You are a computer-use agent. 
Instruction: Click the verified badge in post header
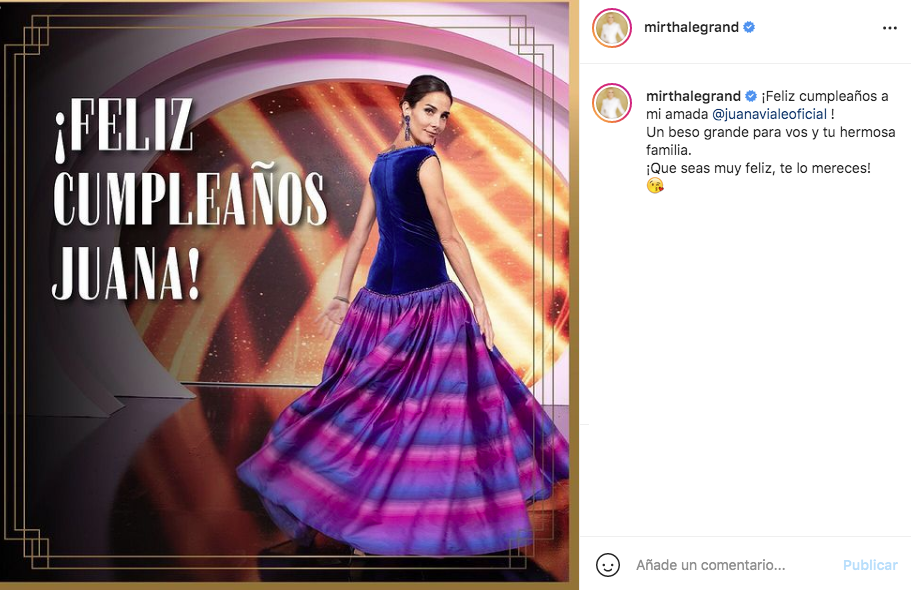(749, 27)
